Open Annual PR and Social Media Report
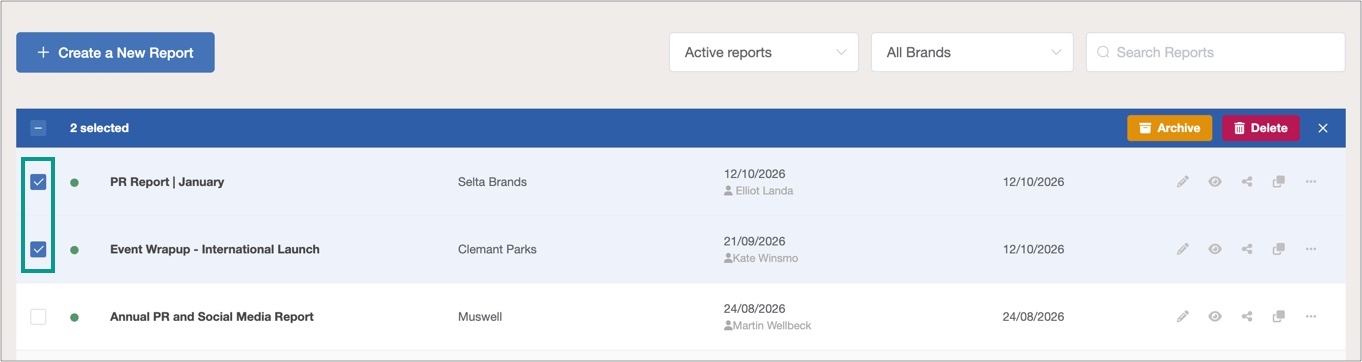Viewport: 1362px width, 362px height. (x=212, y=317)
